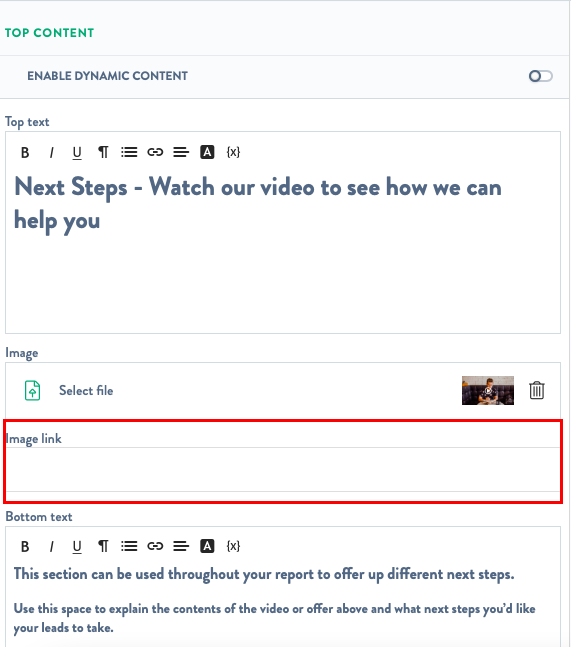Viewport: 571px width, 647px height.
Task: Delete the uploaded image with trash icon
Action: point(537,390)
